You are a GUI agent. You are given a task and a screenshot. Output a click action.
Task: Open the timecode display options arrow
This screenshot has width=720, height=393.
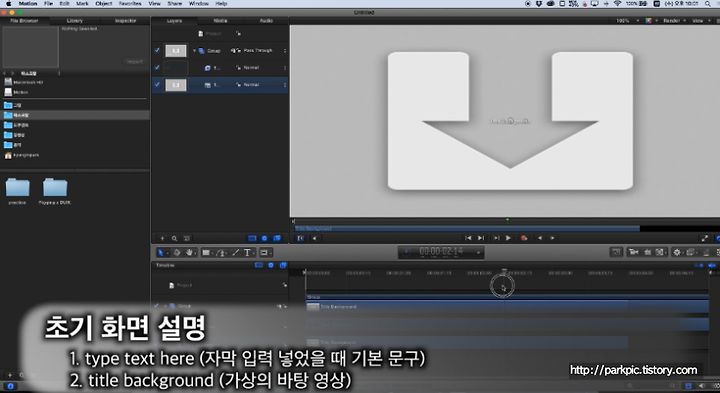click(478, 252)
